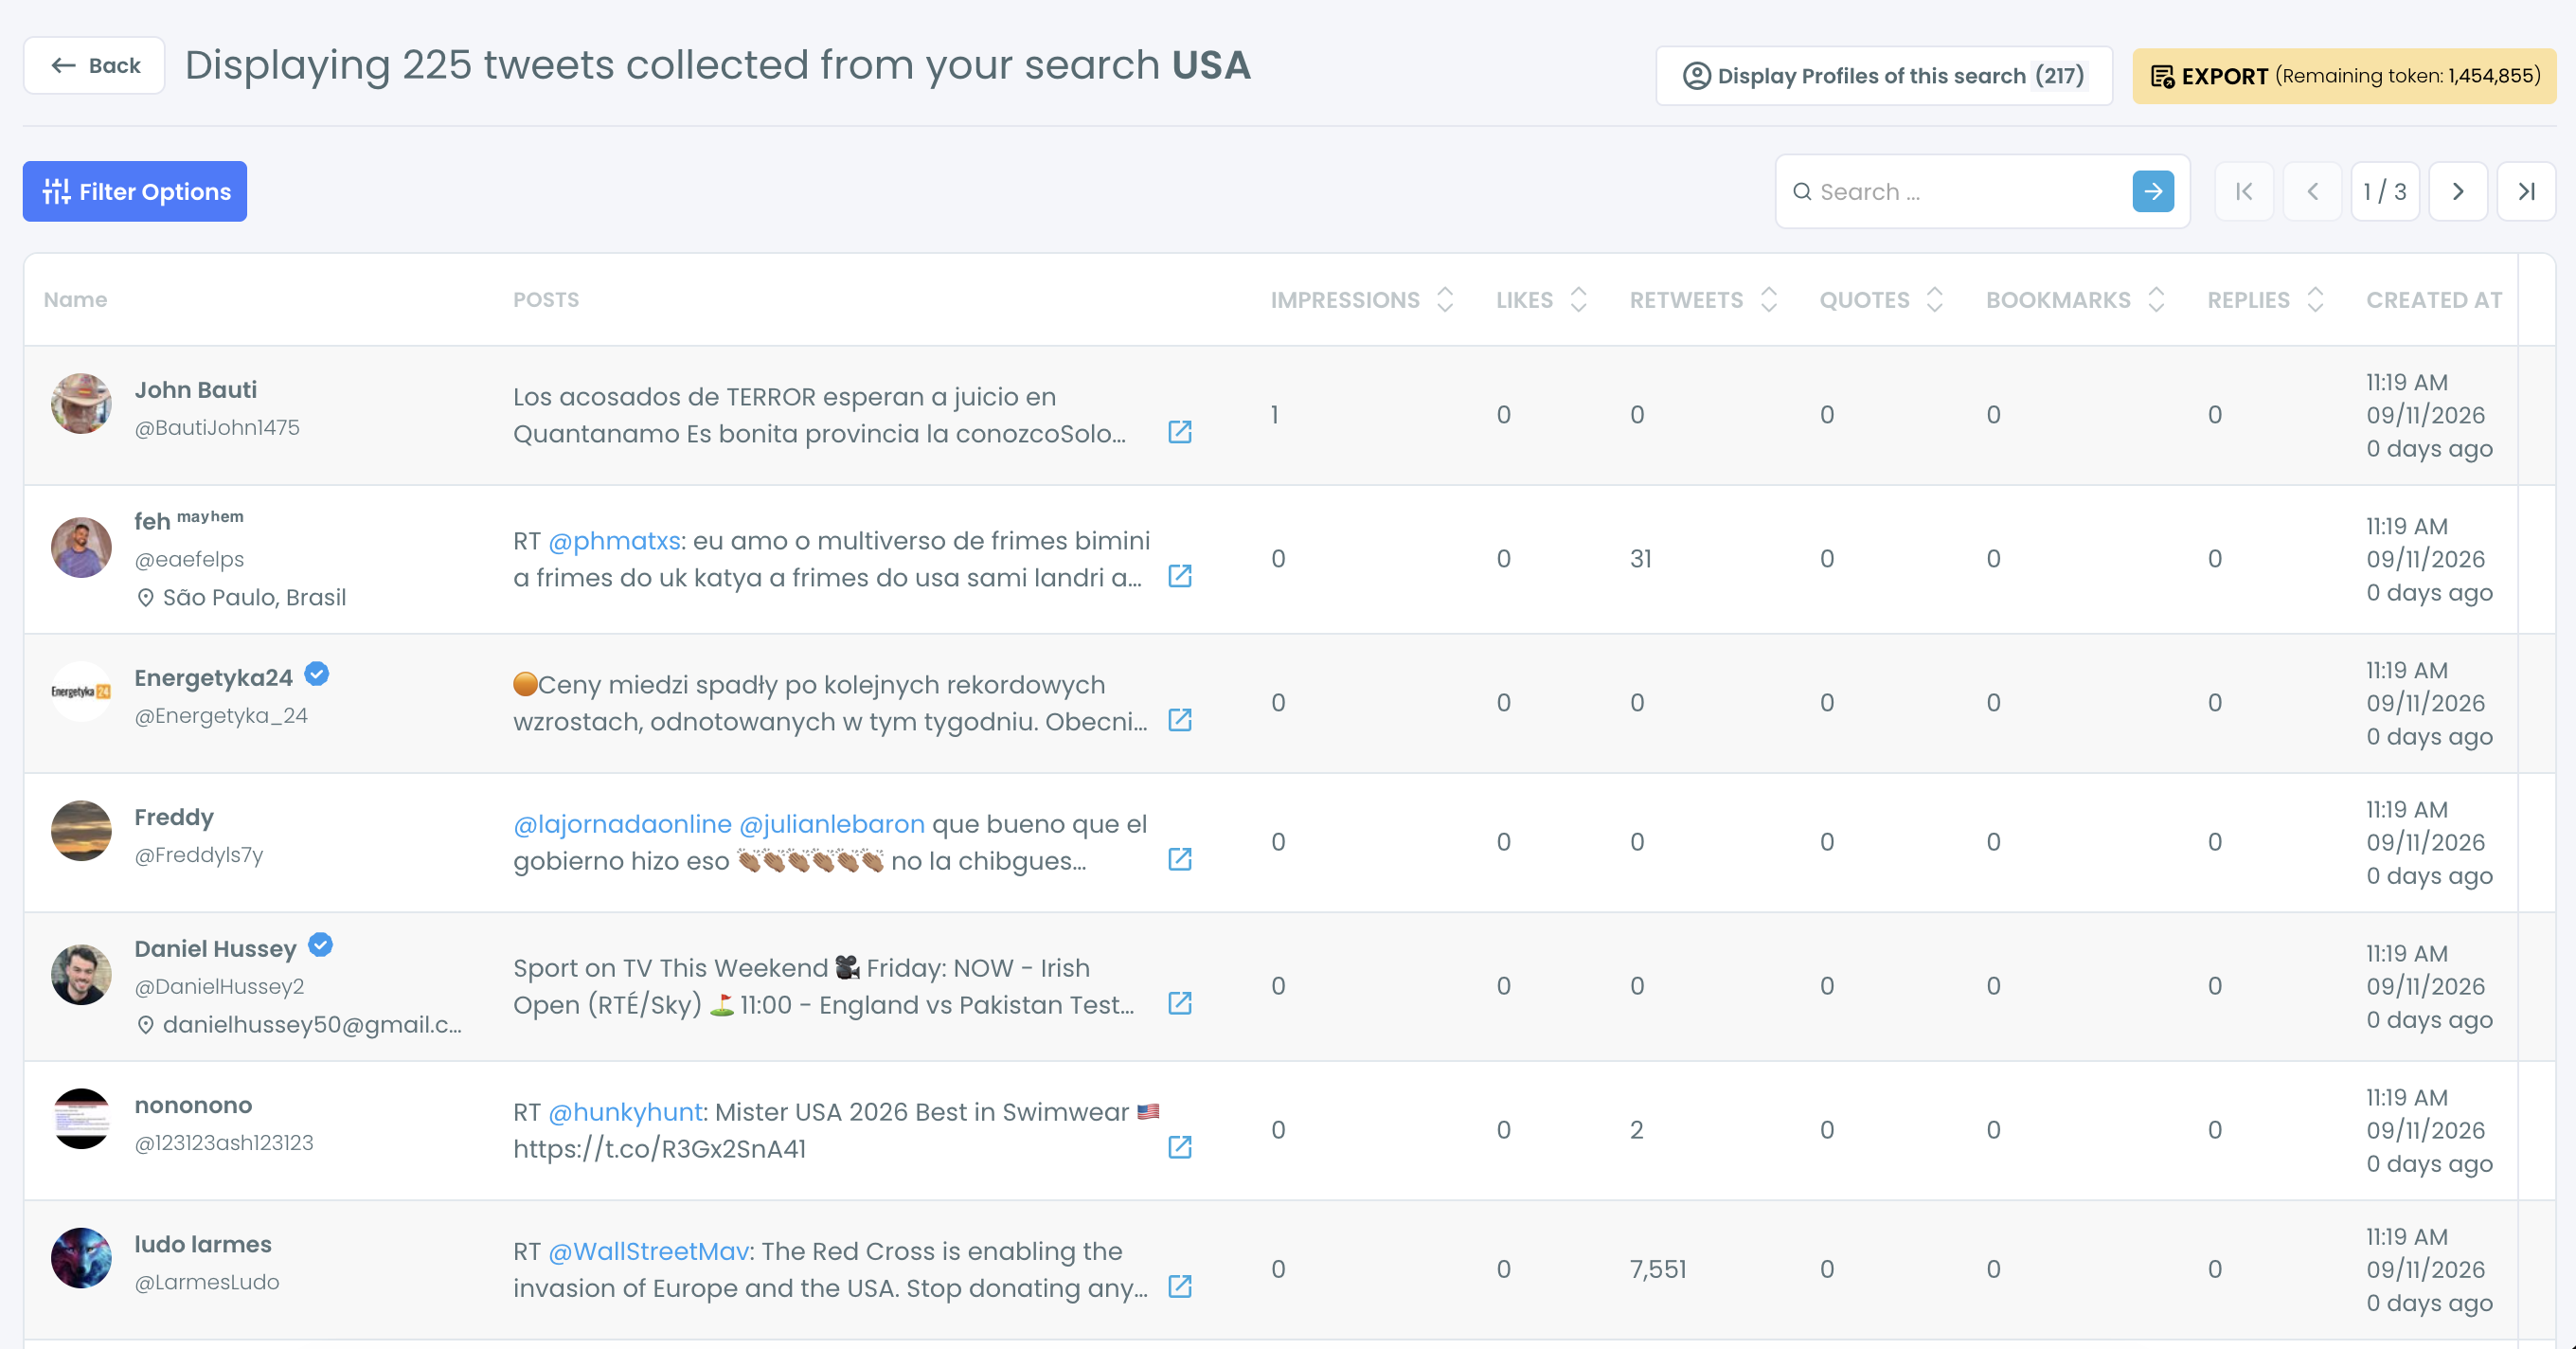Click the 1 / 3 page indicator
This screenshot has width=2576, height=1349.
click(2385, 191)
